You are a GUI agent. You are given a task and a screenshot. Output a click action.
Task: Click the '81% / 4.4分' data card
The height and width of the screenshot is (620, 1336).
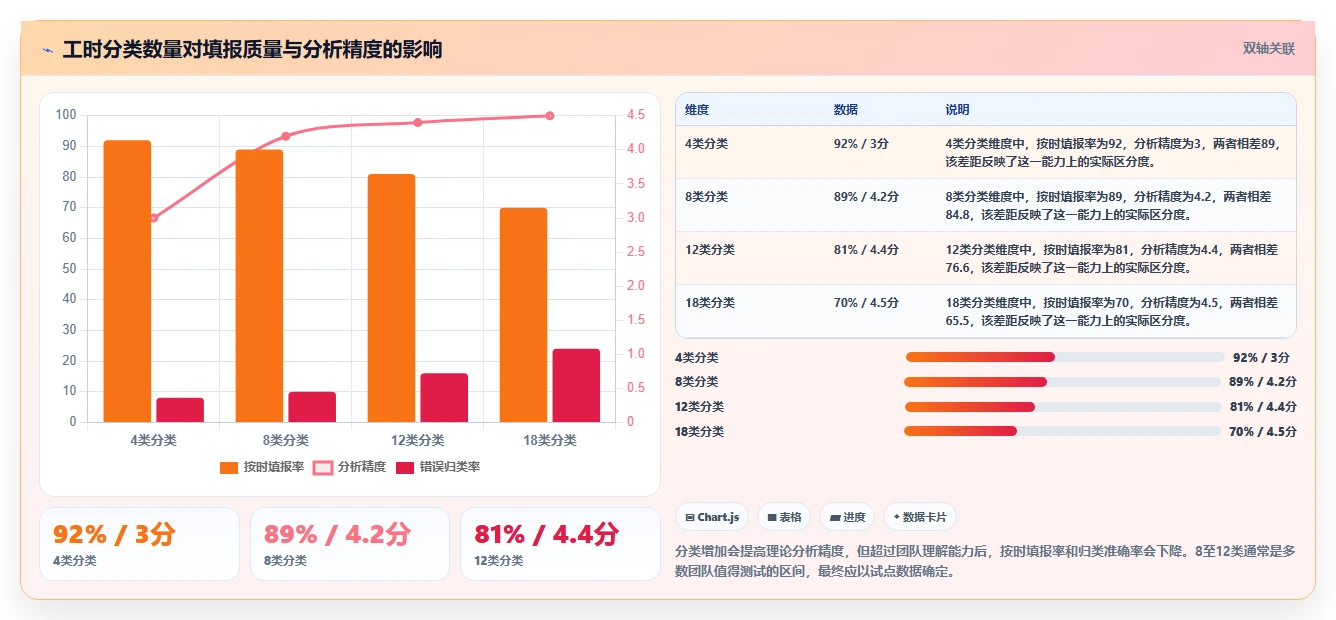tap(560, 544)
